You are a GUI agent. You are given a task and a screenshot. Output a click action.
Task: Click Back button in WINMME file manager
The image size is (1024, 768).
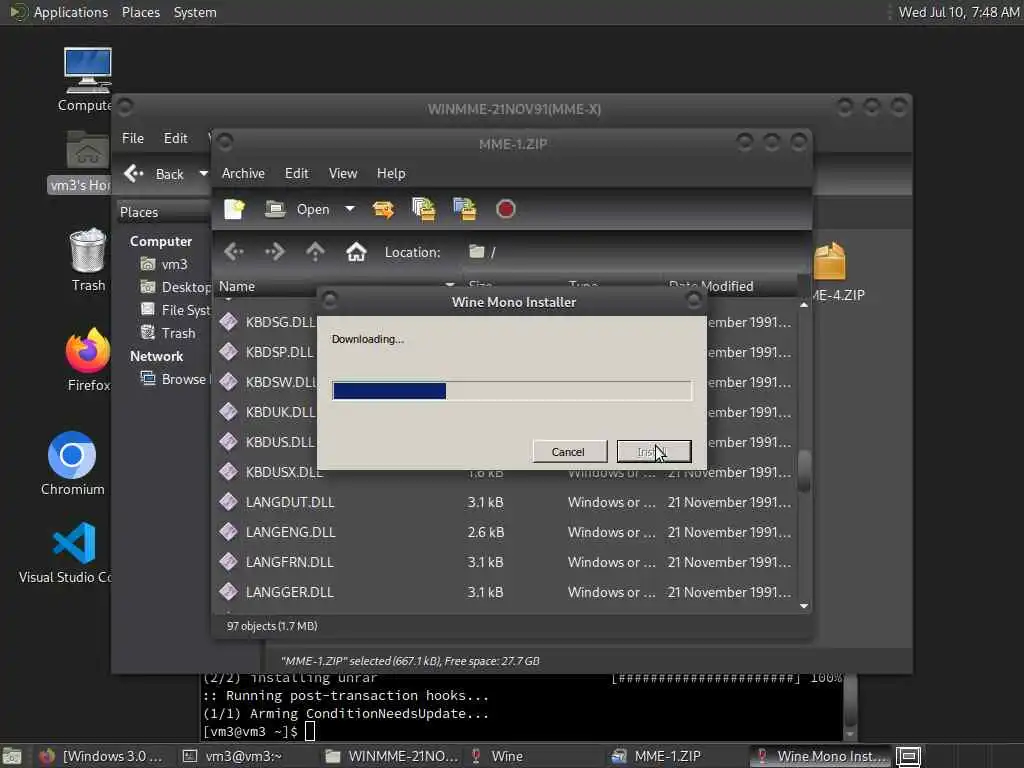pyautogui.click(x=155, y=174)
